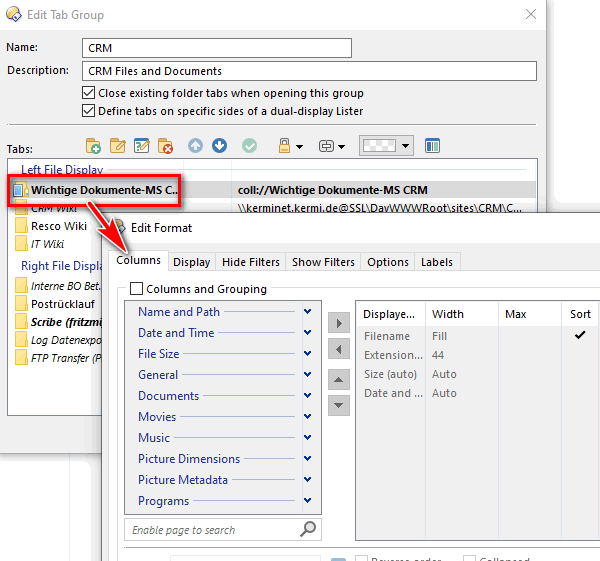Click the Postrücklauf folder icon
The height and width of the screenshot is (561, 600).
pyautogui.click(x=21, y=304)
